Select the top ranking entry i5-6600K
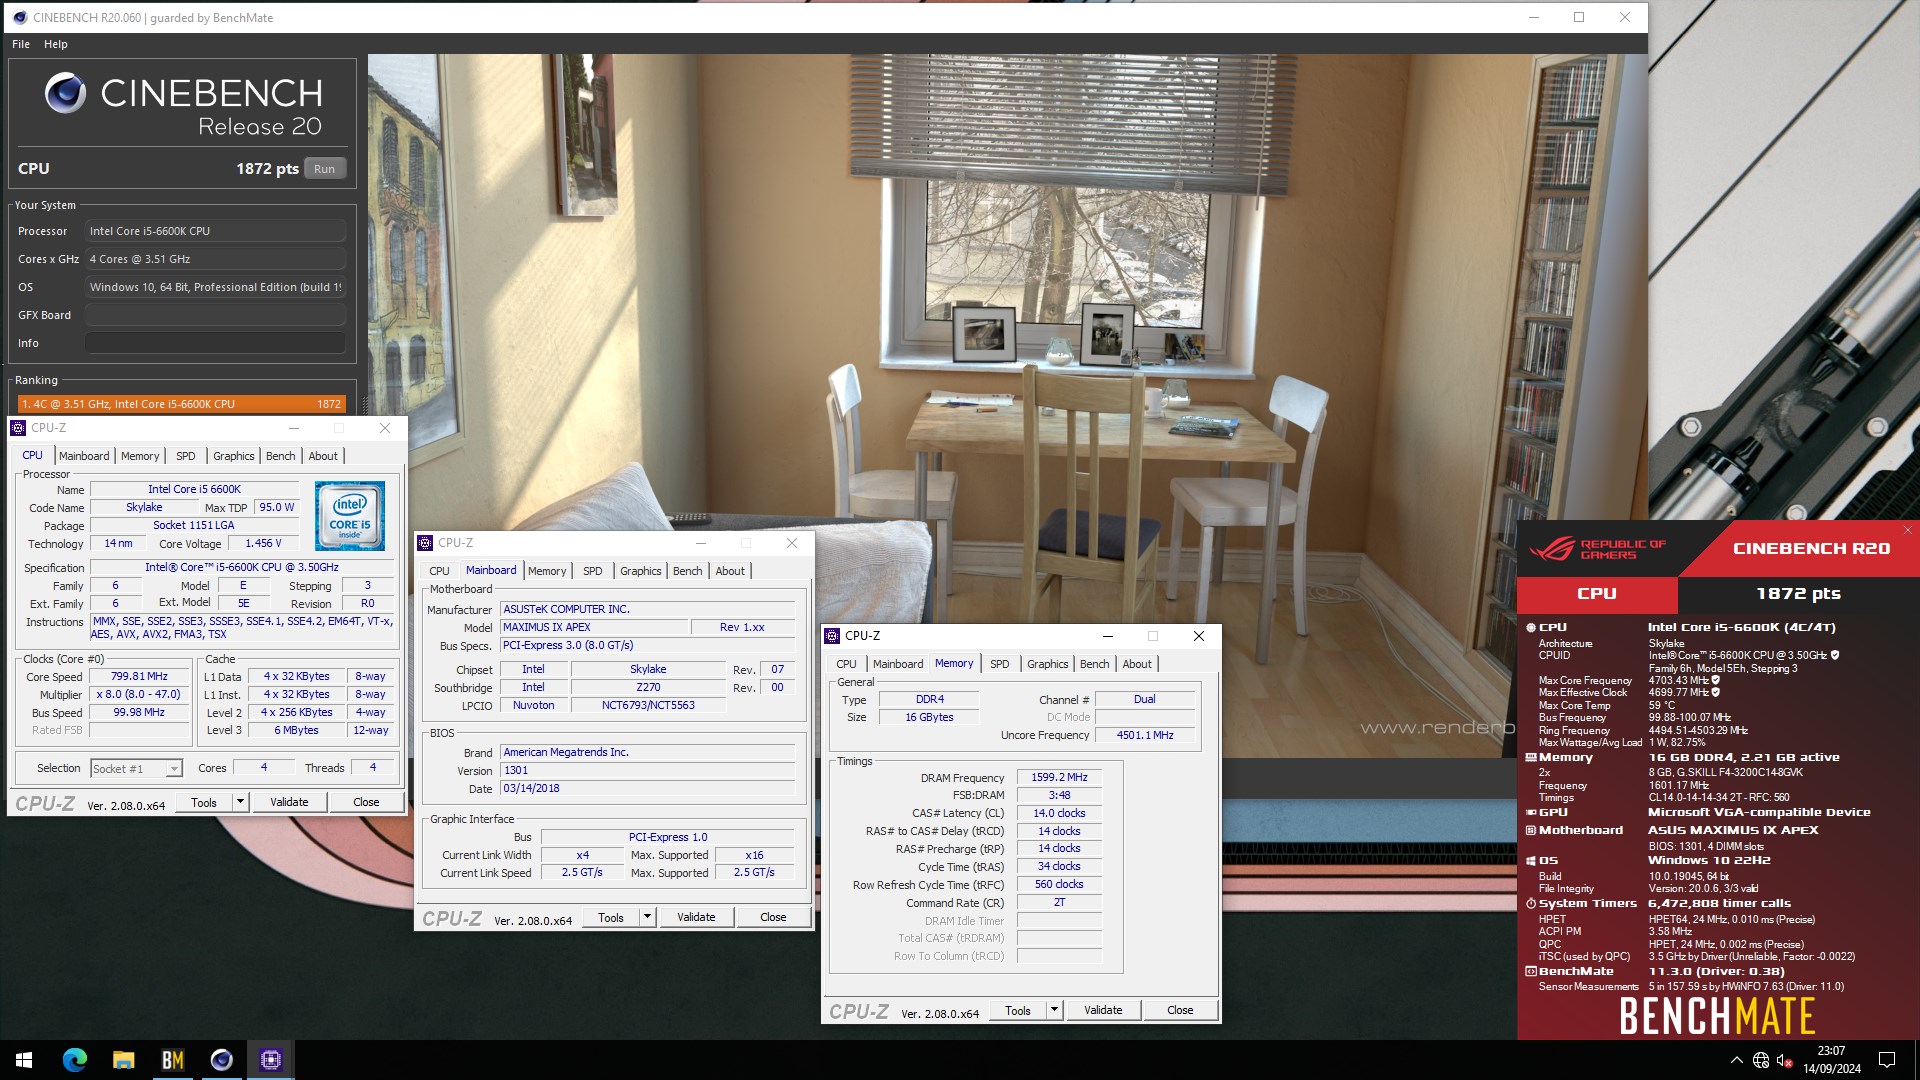Screen dimensions: 1920x1080 coord(181,404)
